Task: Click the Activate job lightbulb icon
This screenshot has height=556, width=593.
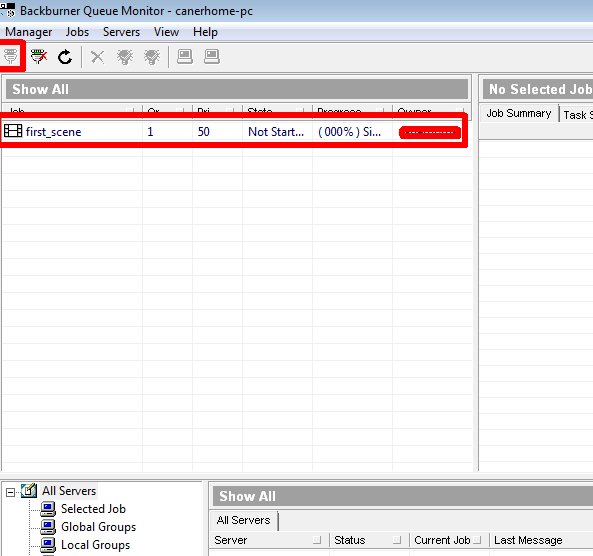Action: click(x=125, y=57)
